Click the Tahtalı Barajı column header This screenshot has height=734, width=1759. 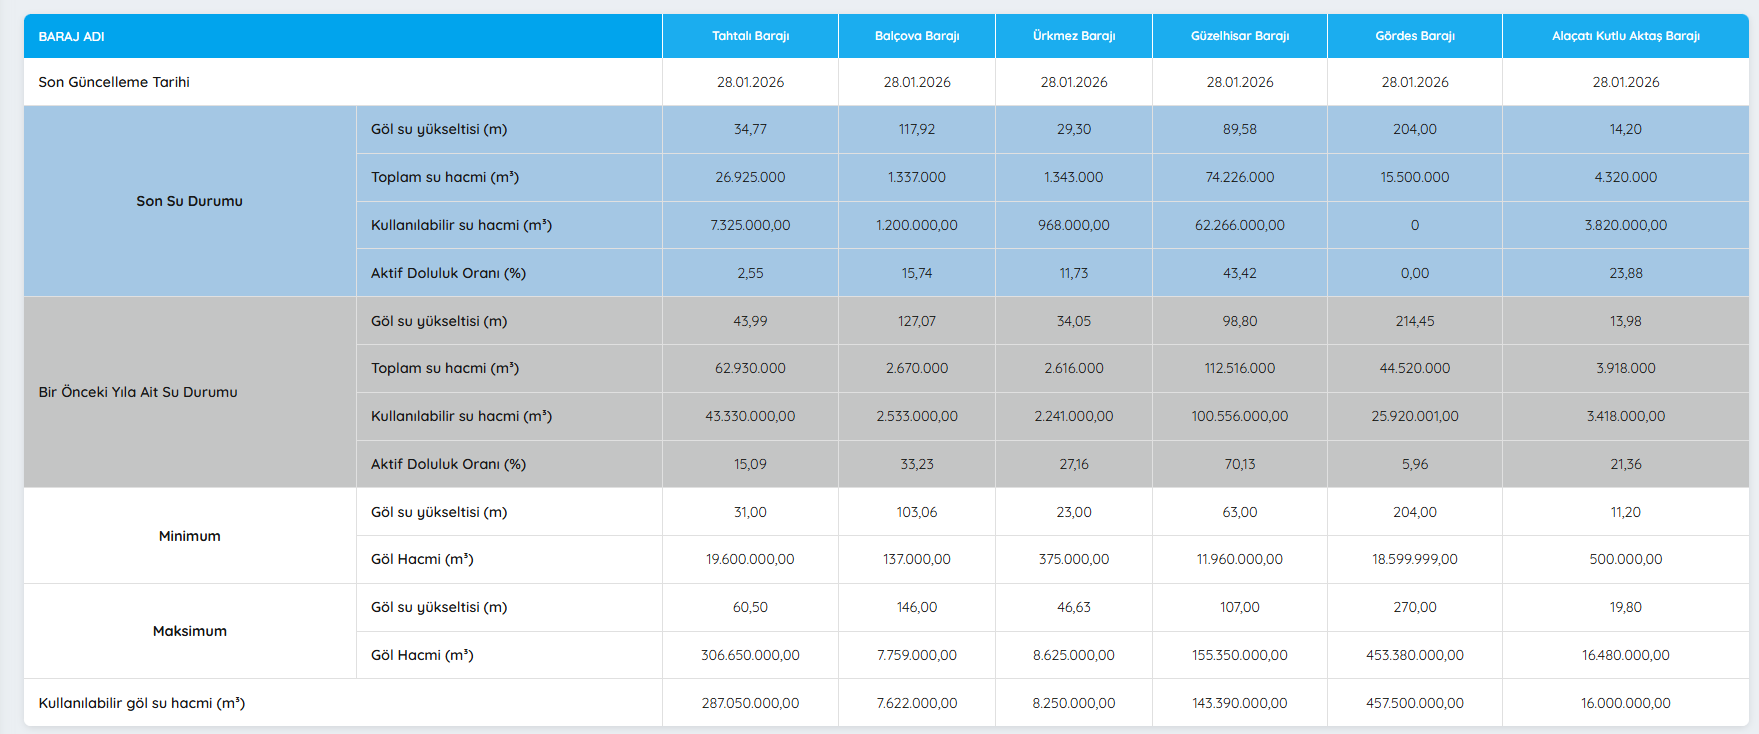pos(750,36)
